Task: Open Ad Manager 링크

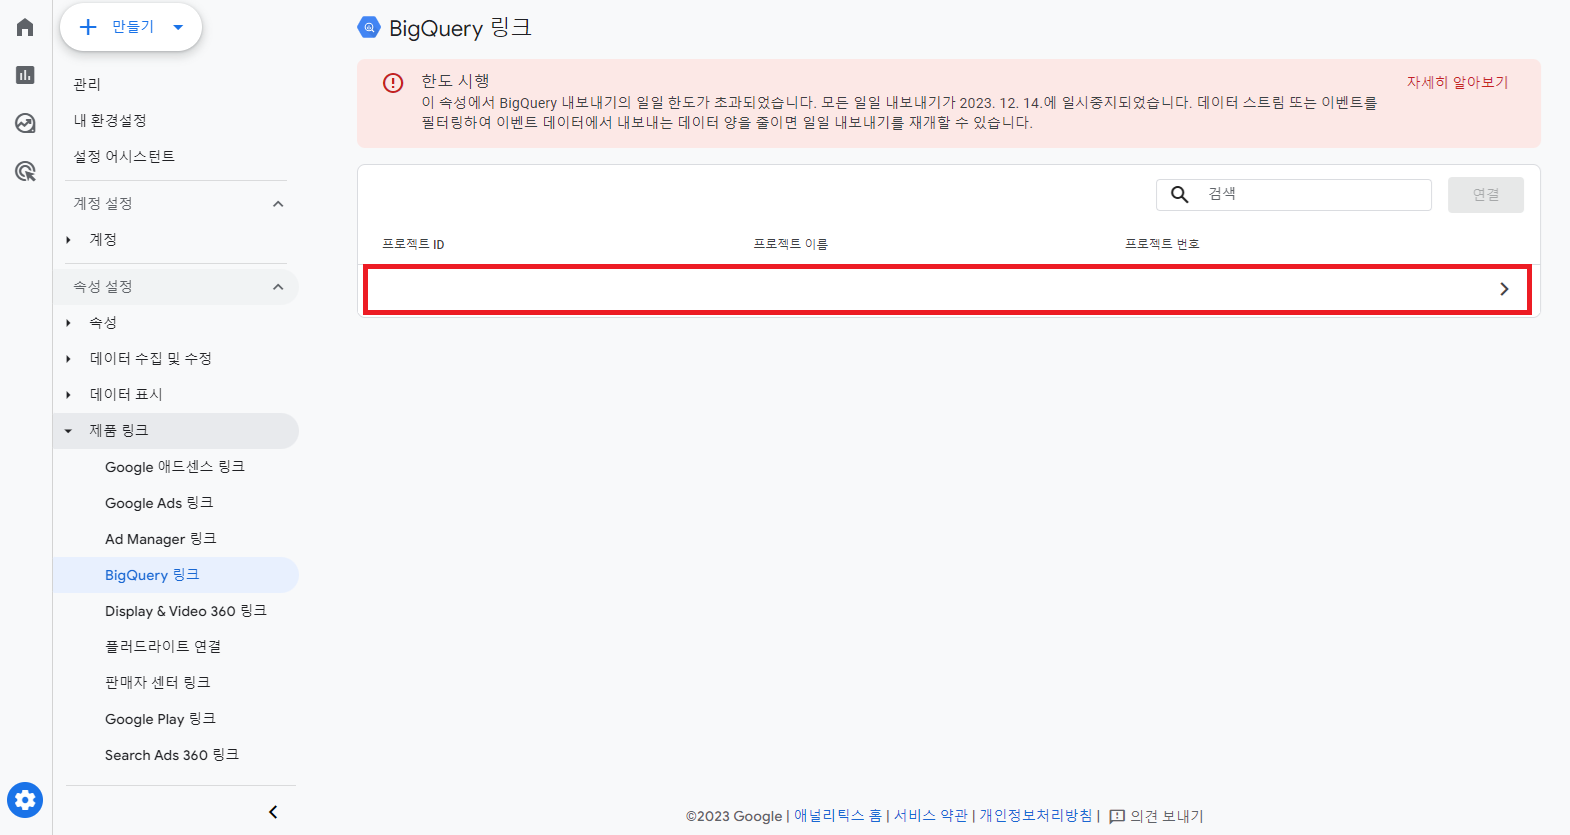Action: (x=161, y=539)
